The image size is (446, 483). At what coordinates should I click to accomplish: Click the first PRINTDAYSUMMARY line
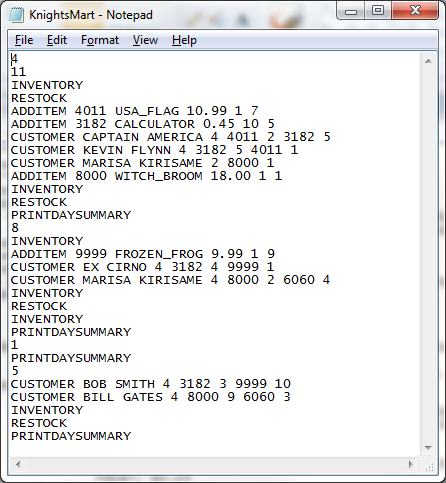click(71, 215)
